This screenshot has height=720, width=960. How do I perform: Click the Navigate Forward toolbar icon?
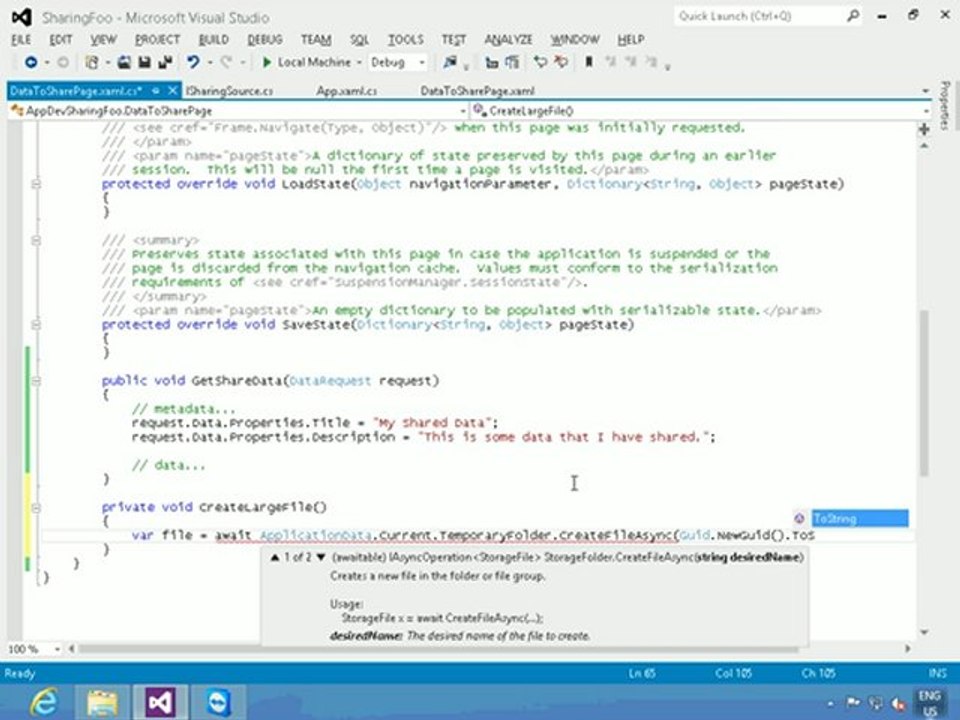(x=62, y=62)
